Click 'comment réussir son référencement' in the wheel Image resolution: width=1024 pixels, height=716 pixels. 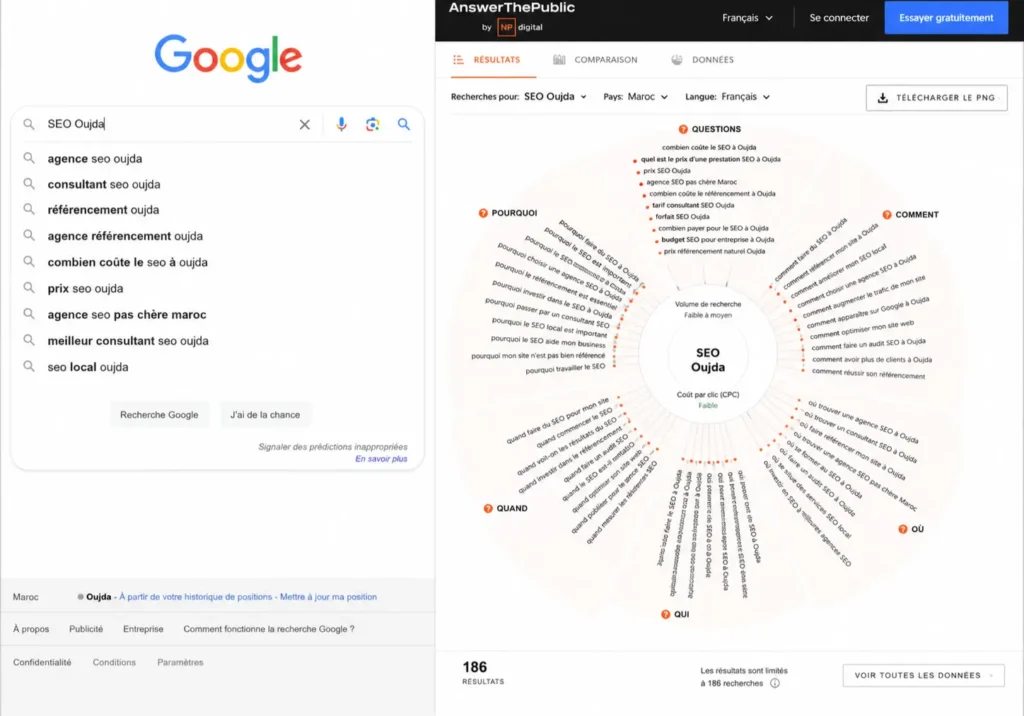click(869, 374)
